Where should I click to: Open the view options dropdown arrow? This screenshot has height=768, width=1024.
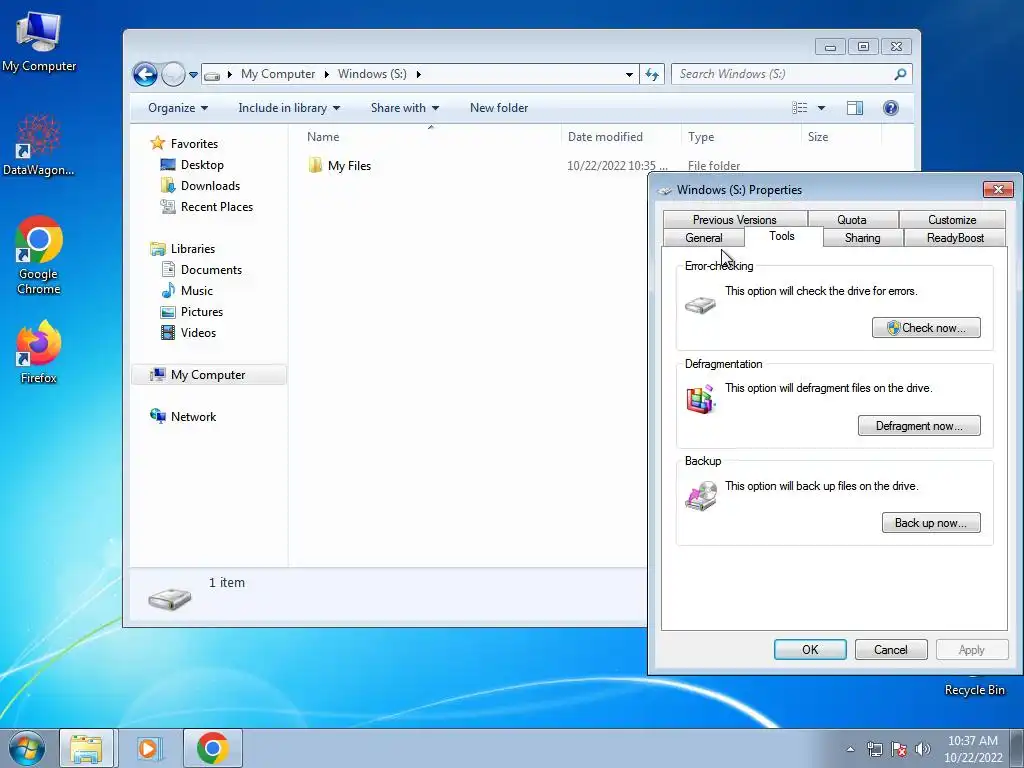pos(821,108)
